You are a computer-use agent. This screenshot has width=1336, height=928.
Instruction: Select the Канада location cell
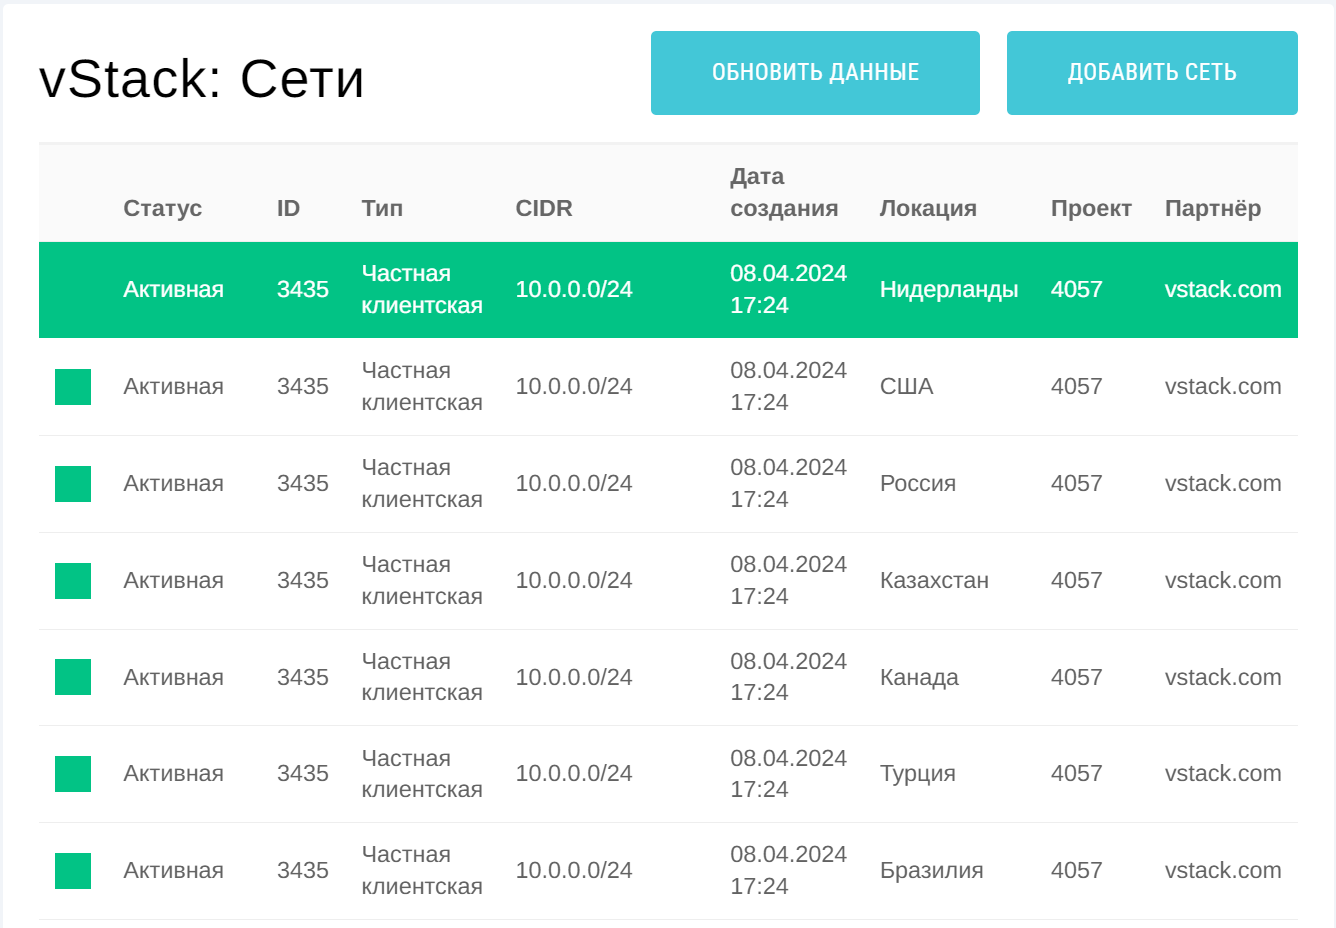tap(919, 678)
